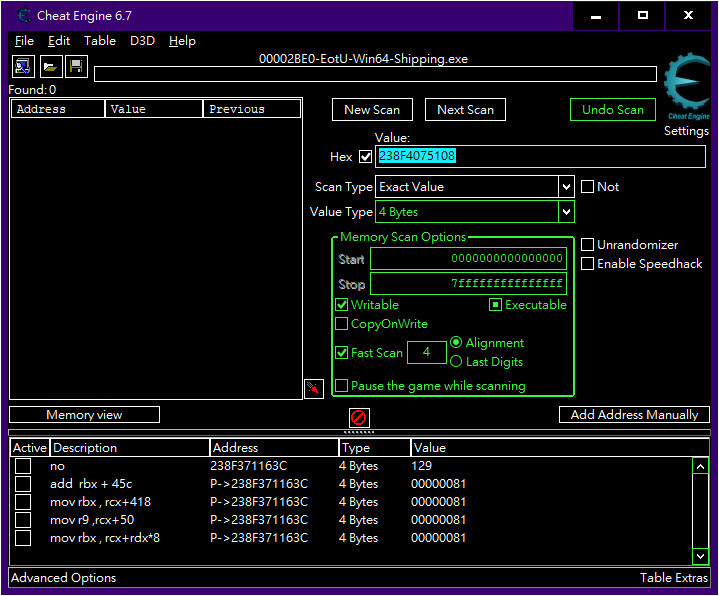Click 'add rbx + 45c' description text
Viewport: 719px width, 596px height.
(91, 484)
